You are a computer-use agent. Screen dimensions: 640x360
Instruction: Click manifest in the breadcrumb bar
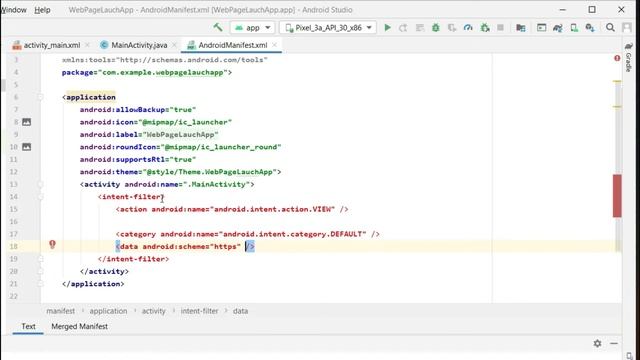coord(60,311)
